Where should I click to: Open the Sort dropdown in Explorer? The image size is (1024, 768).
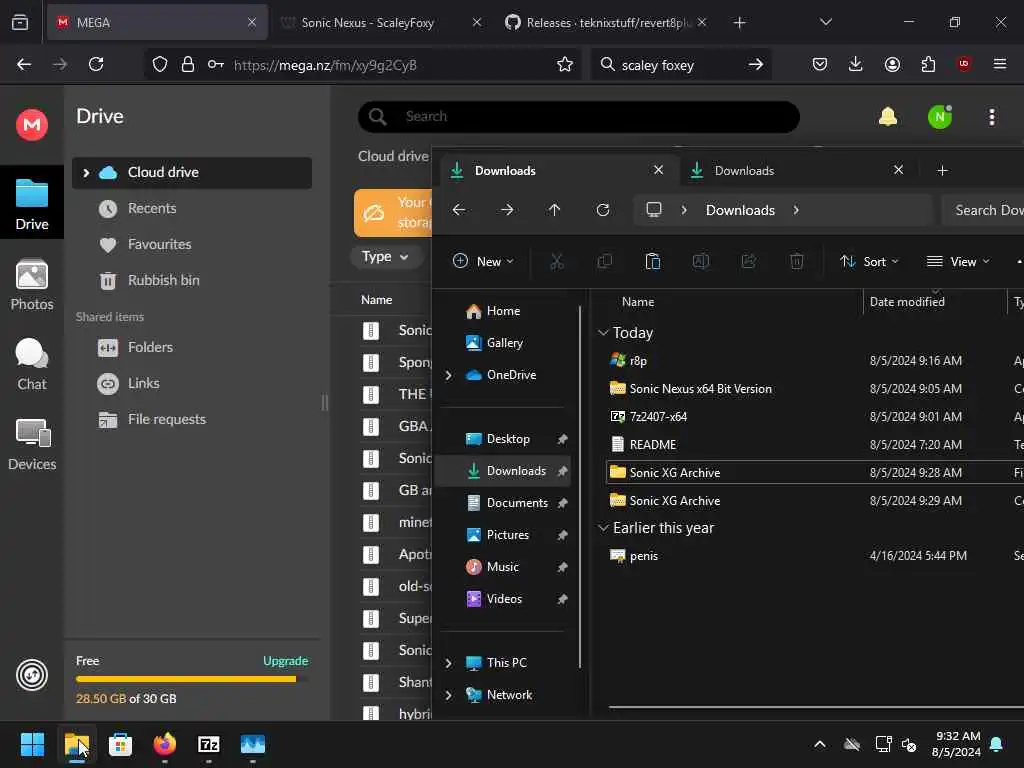pyautogui.click(x=869, y=262)
